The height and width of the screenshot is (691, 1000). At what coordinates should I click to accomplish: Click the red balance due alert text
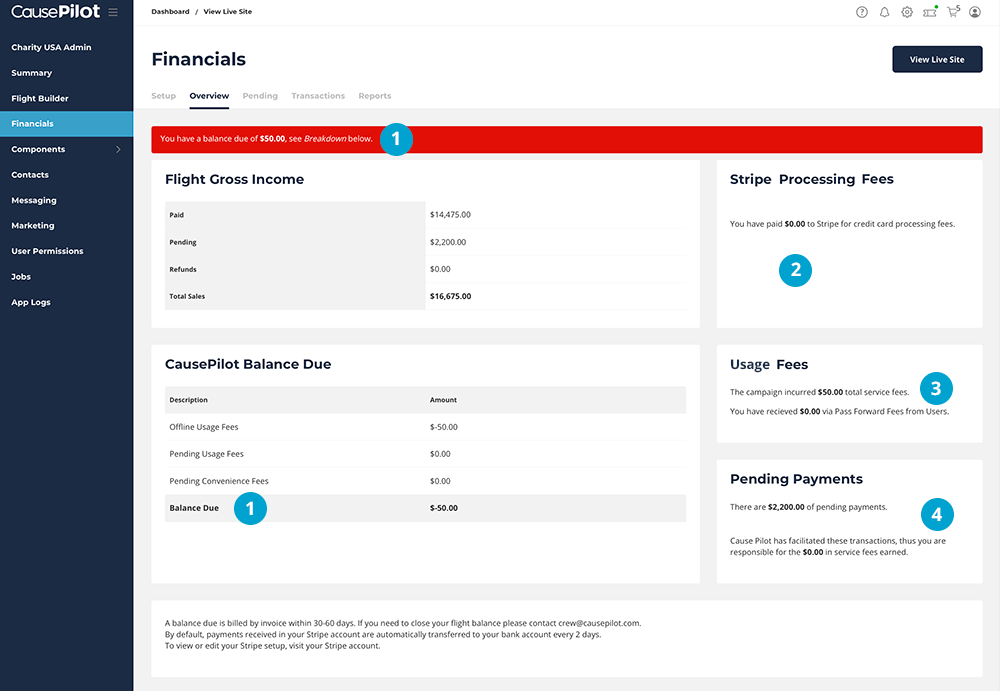point(266,138)
